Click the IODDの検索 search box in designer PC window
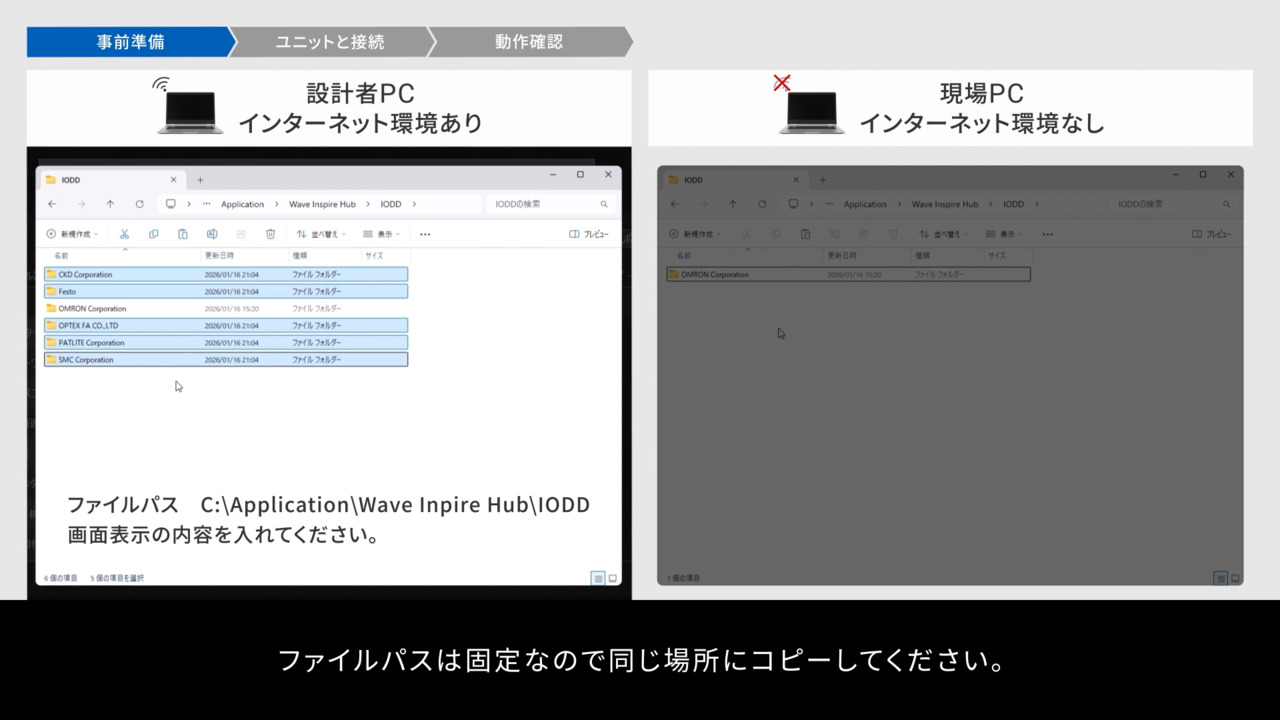The image size is (1280, 720). click(x=545, y=204)
